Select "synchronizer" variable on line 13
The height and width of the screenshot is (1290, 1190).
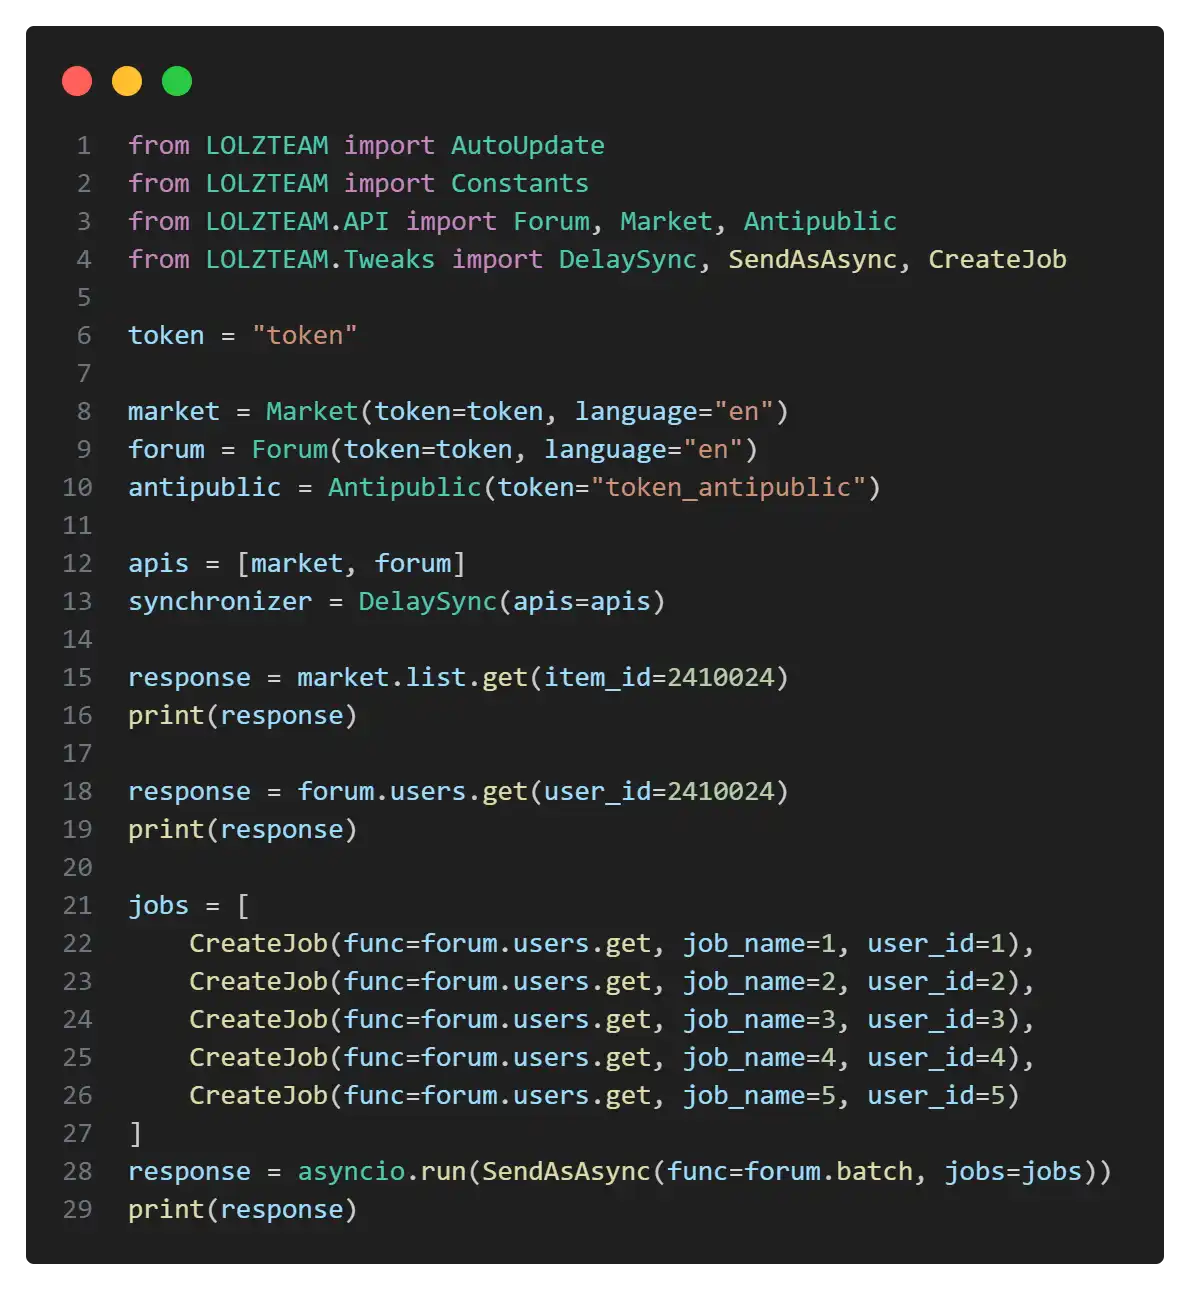[220, 602]
